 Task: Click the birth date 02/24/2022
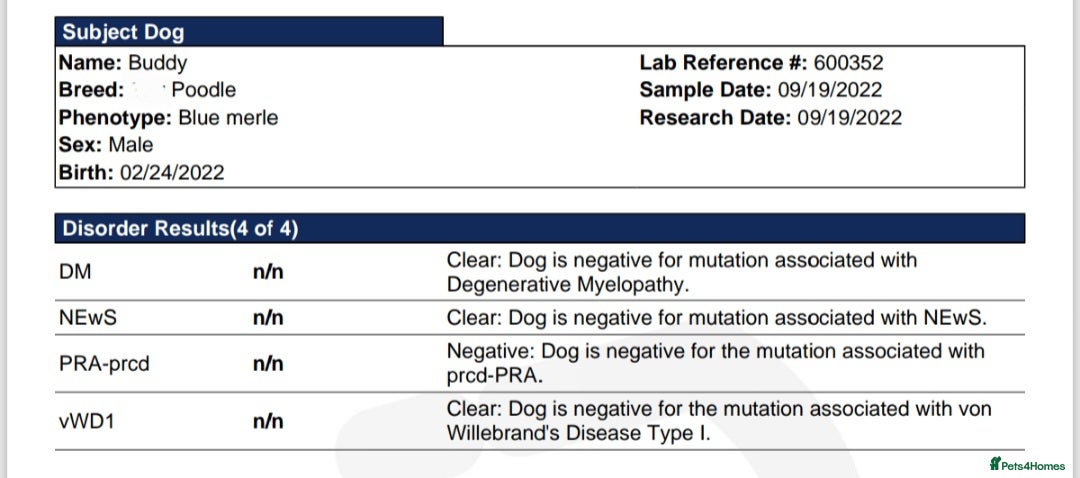tap(172, 173)
